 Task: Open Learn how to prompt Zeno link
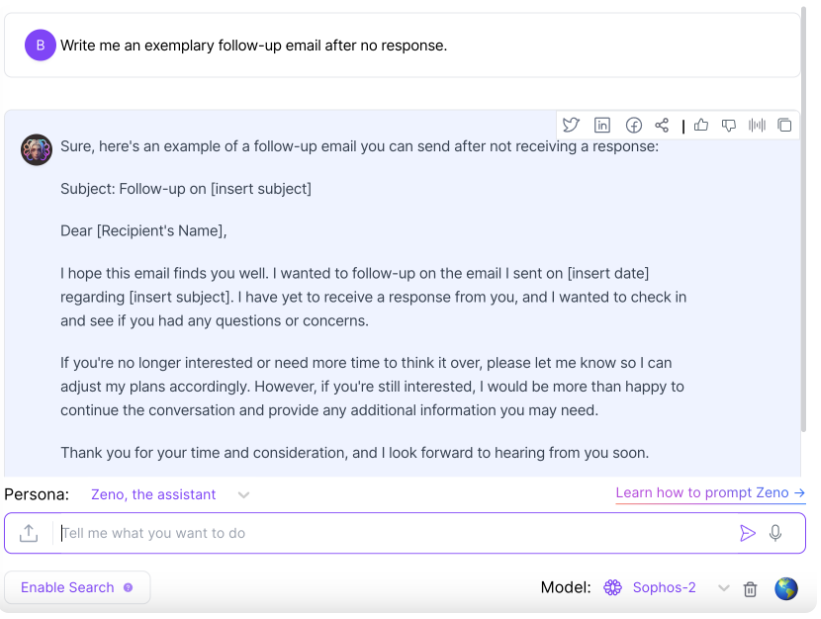710,493
